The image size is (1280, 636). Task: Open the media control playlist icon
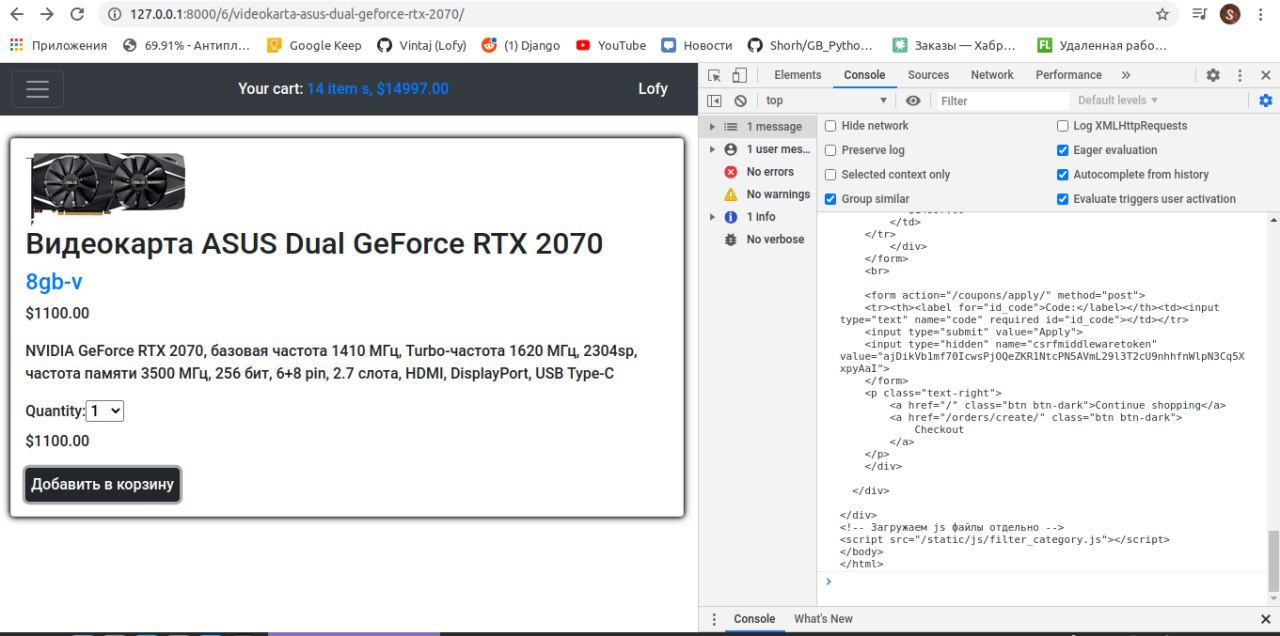click(1200, 14)
